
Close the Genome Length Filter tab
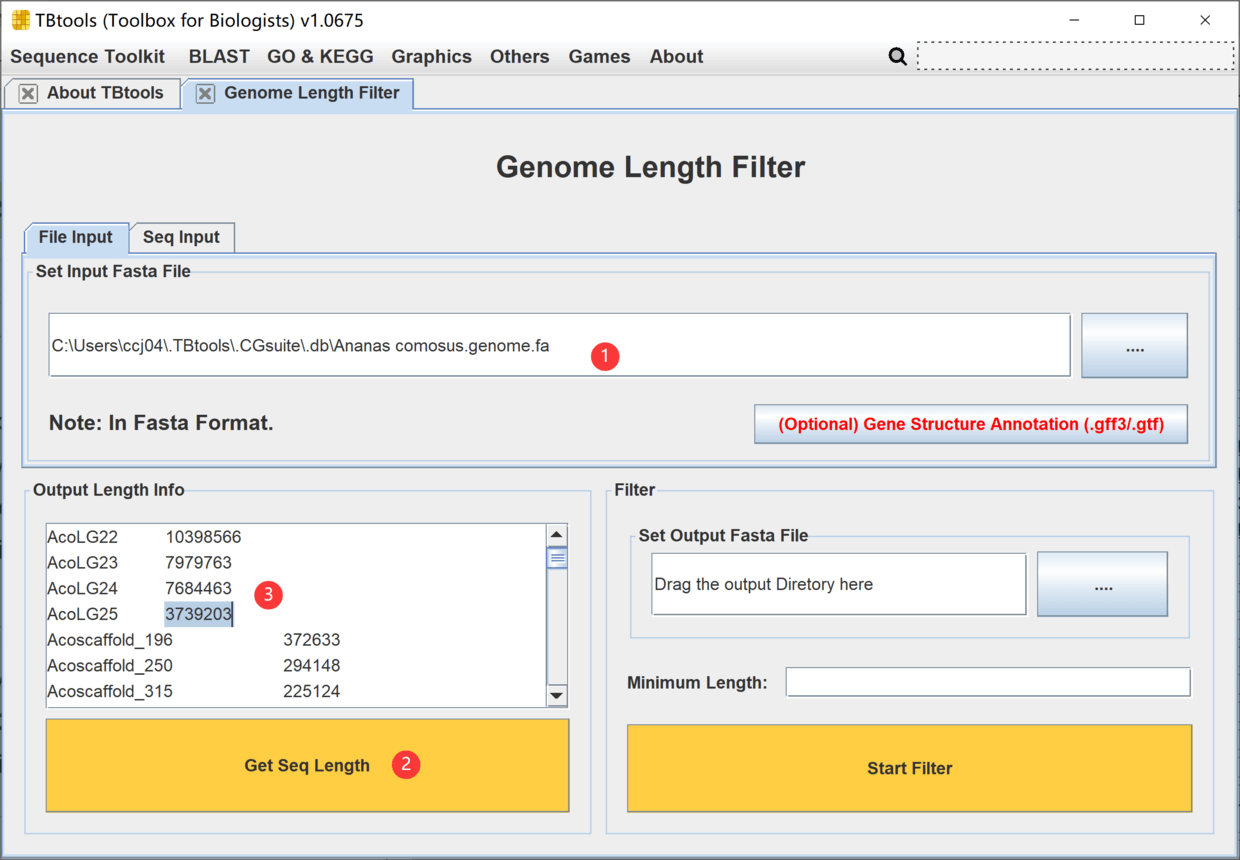click(x=205, y=93)
